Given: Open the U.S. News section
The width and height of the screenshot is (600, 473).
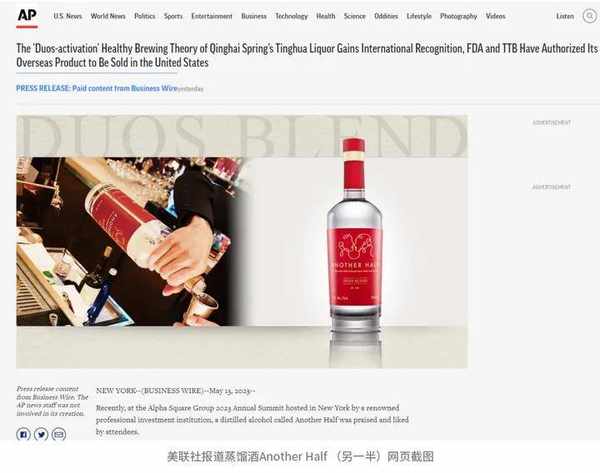Looking at the screenshot, I should (x=68, y=16).
